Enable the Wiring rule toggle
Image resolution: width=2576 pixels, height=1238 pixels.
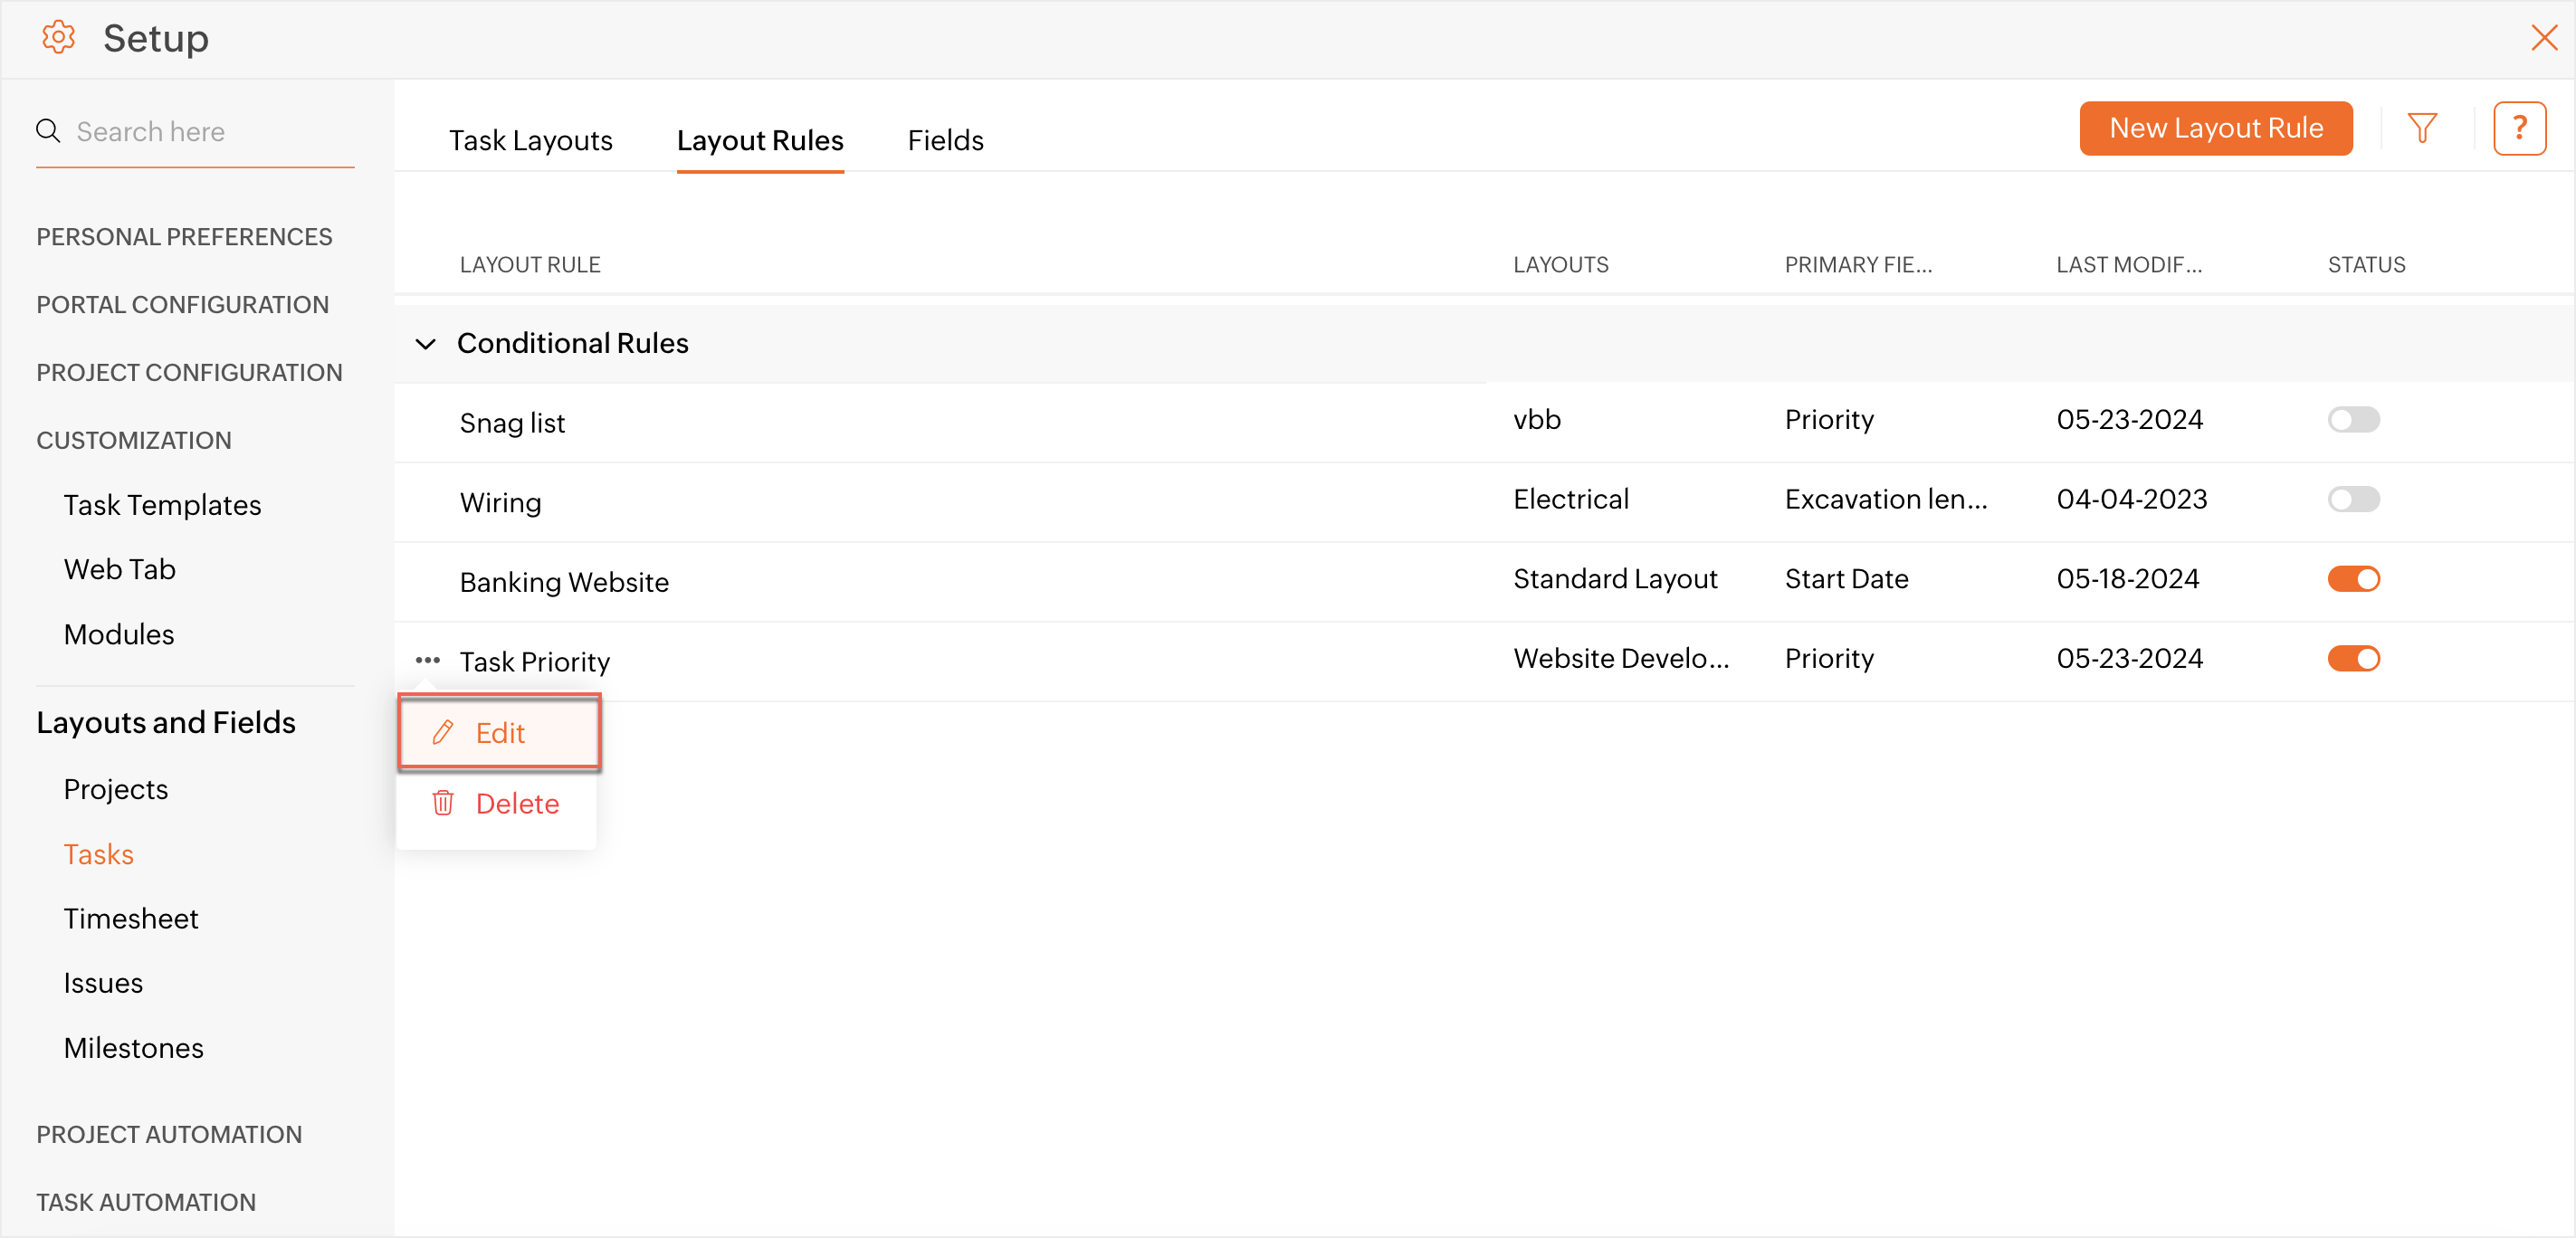[x=2353, y=499]
